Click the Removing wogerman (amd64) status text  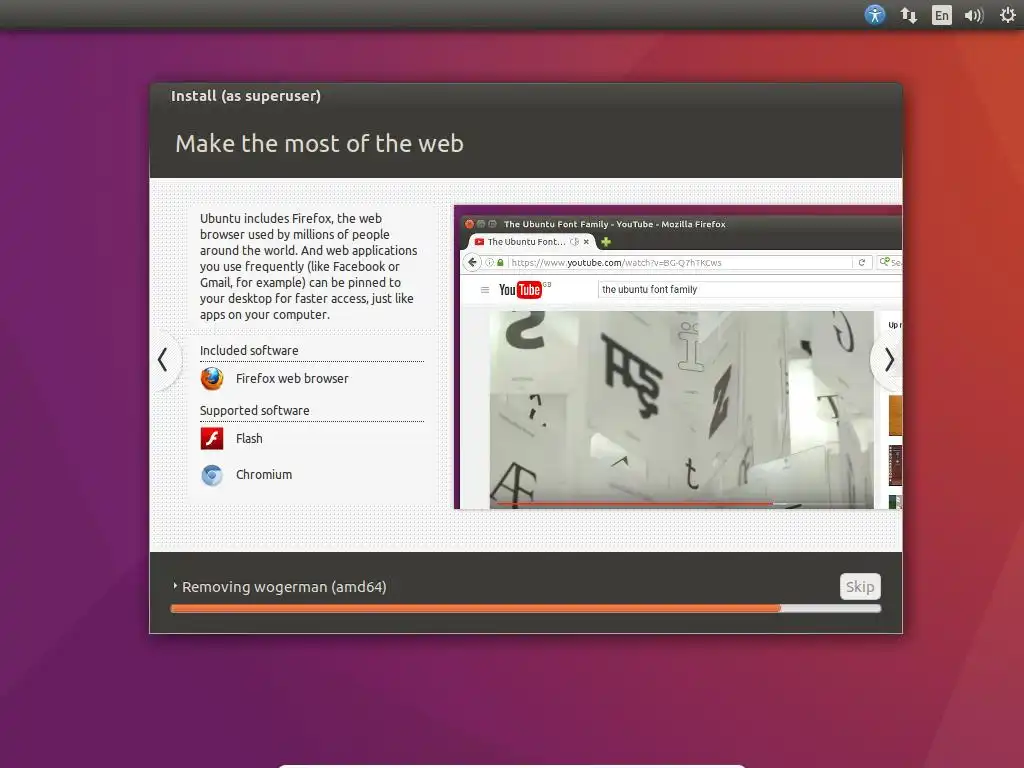[284, 587]
